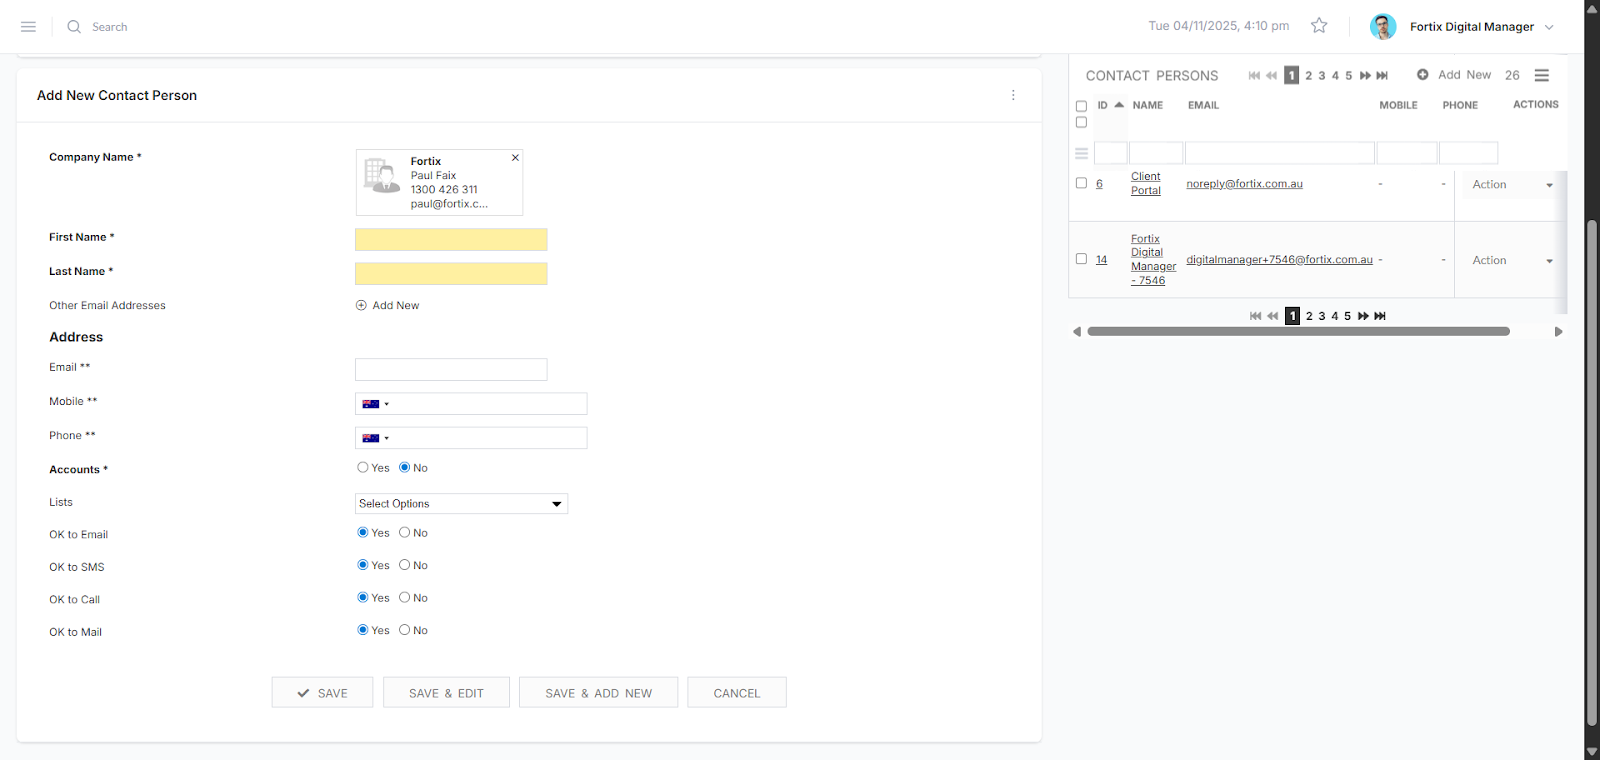Click the SAVE & ADD NEW button

[598, 693]
